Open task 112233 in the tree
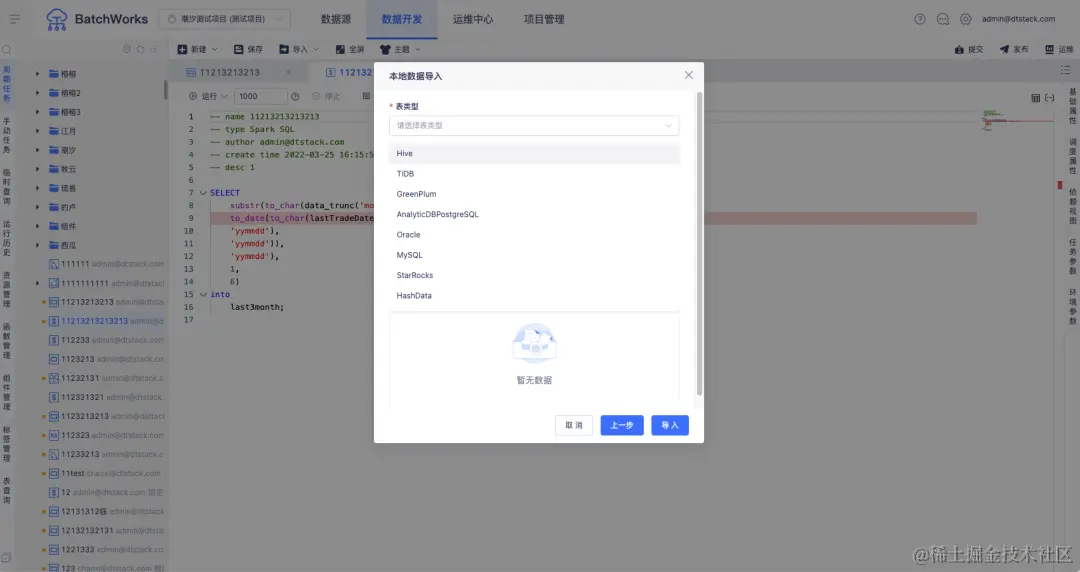Image resolution: width=1080 pixels, height=572 pixels. [106, 340]
